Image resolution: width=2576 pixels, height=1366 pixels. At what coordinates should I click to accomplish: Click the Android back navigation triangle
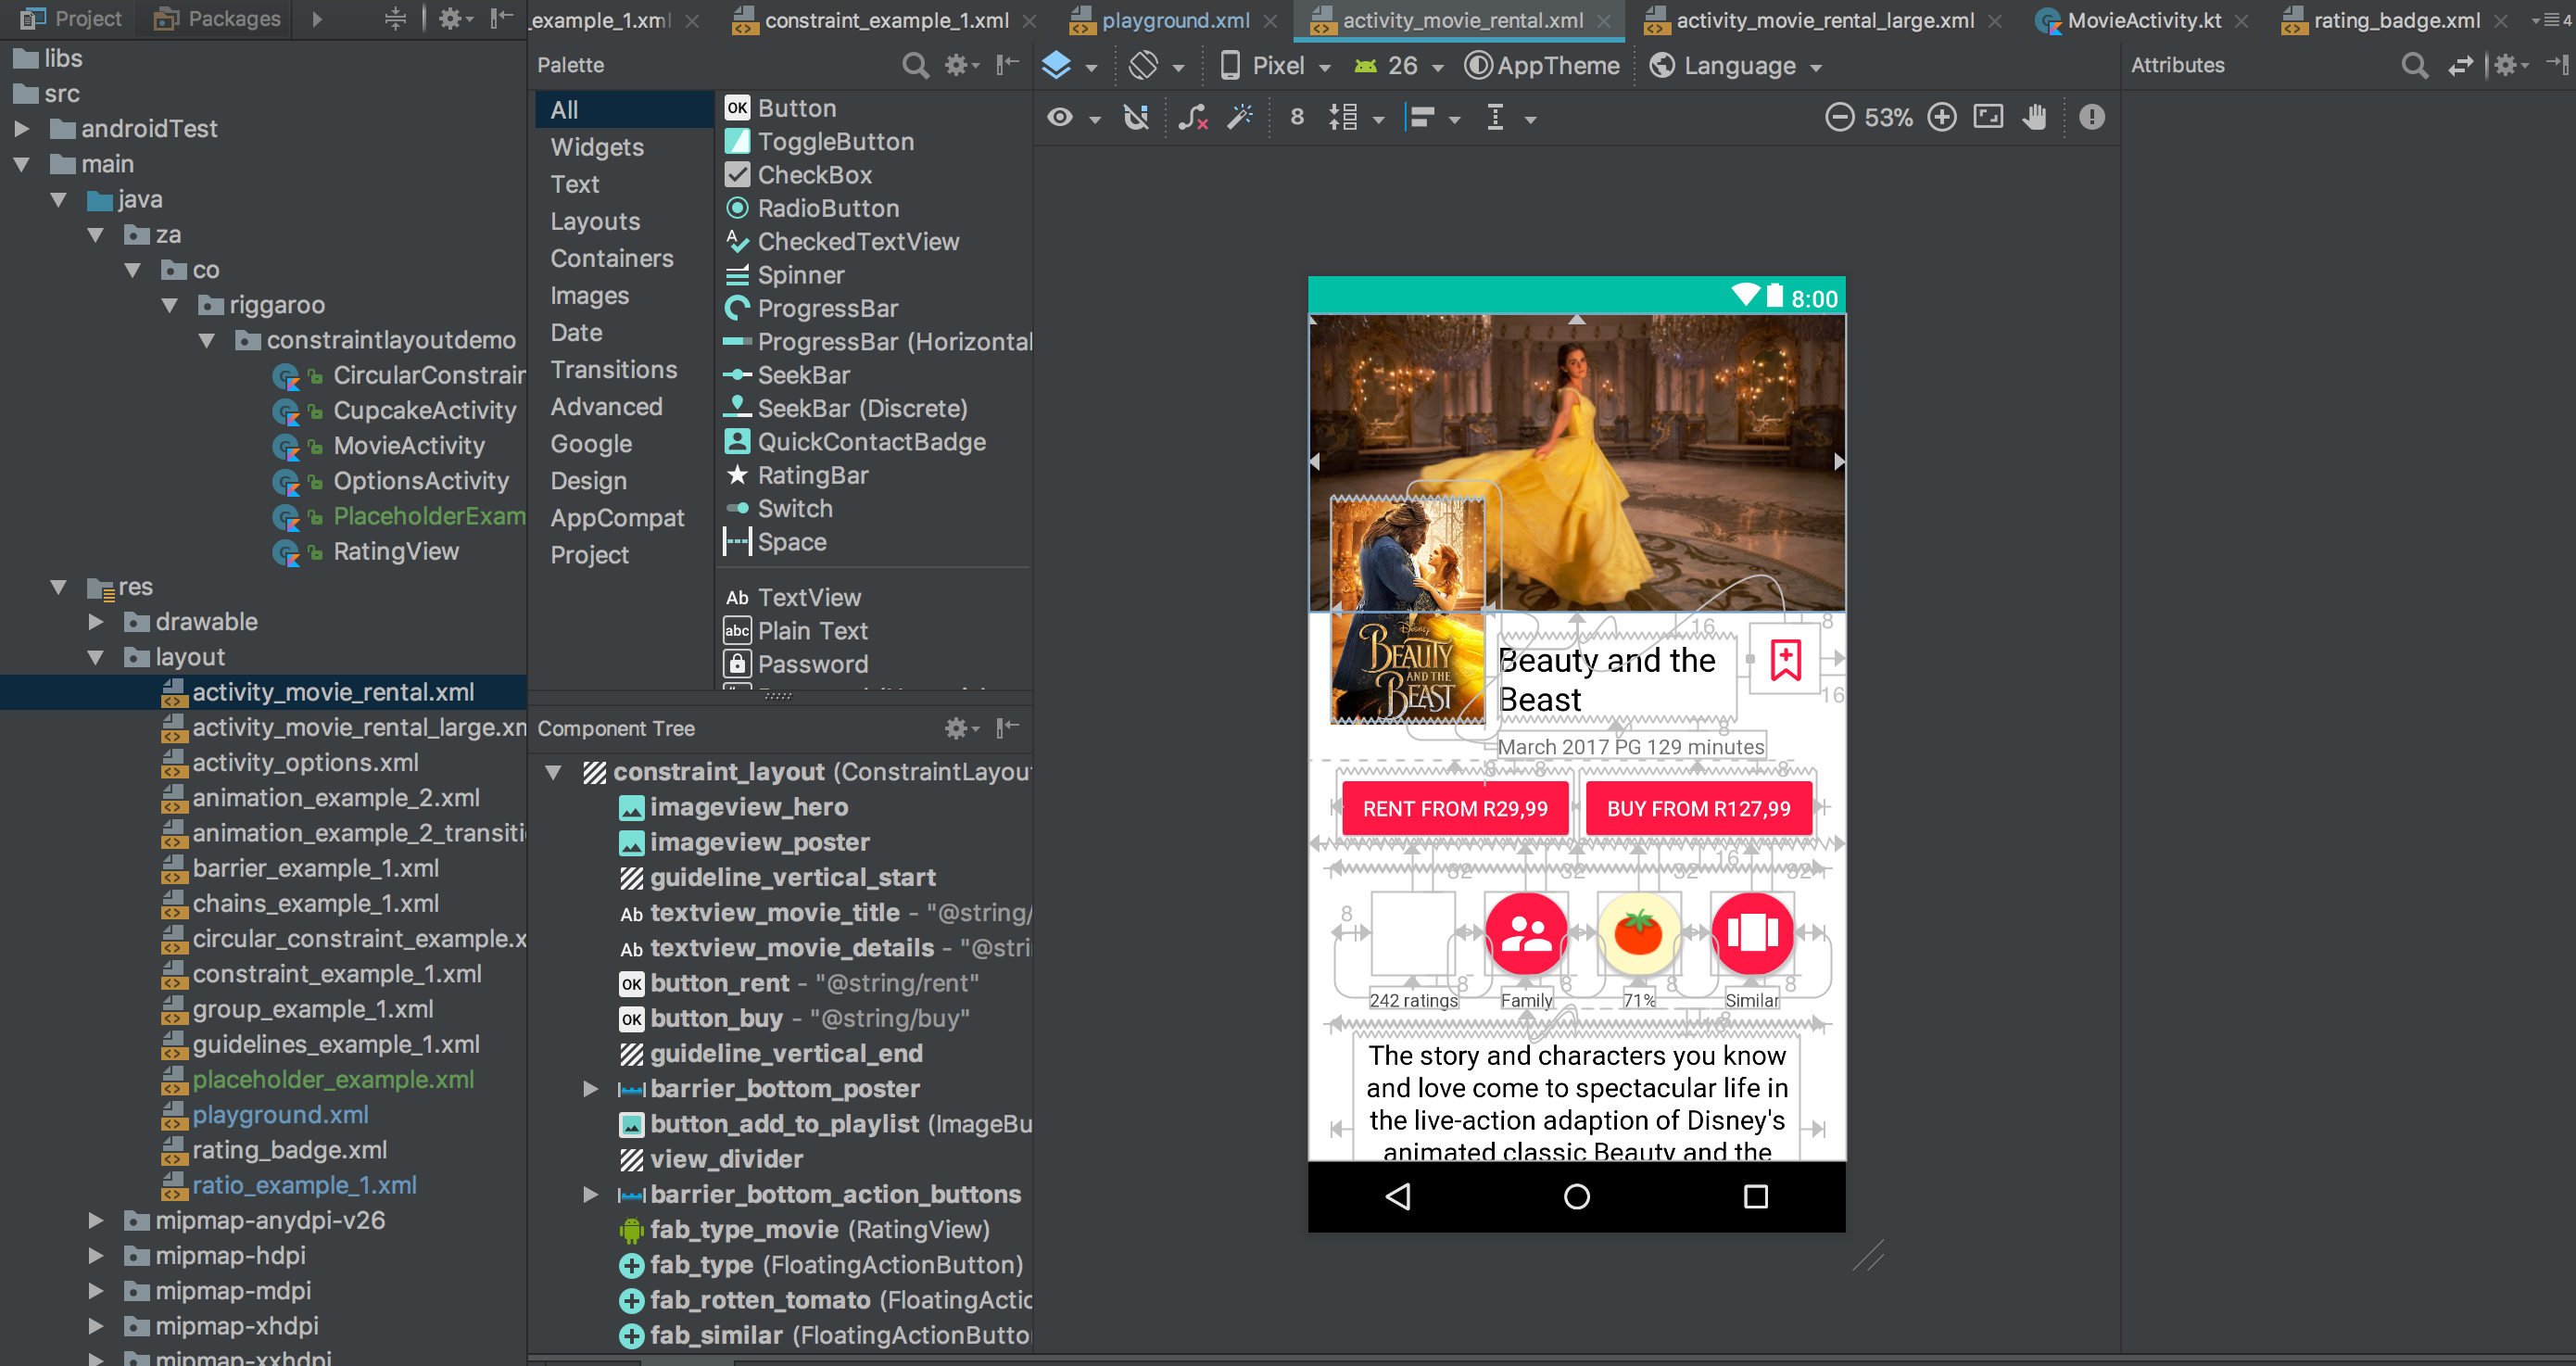tap(1398, 1196)
